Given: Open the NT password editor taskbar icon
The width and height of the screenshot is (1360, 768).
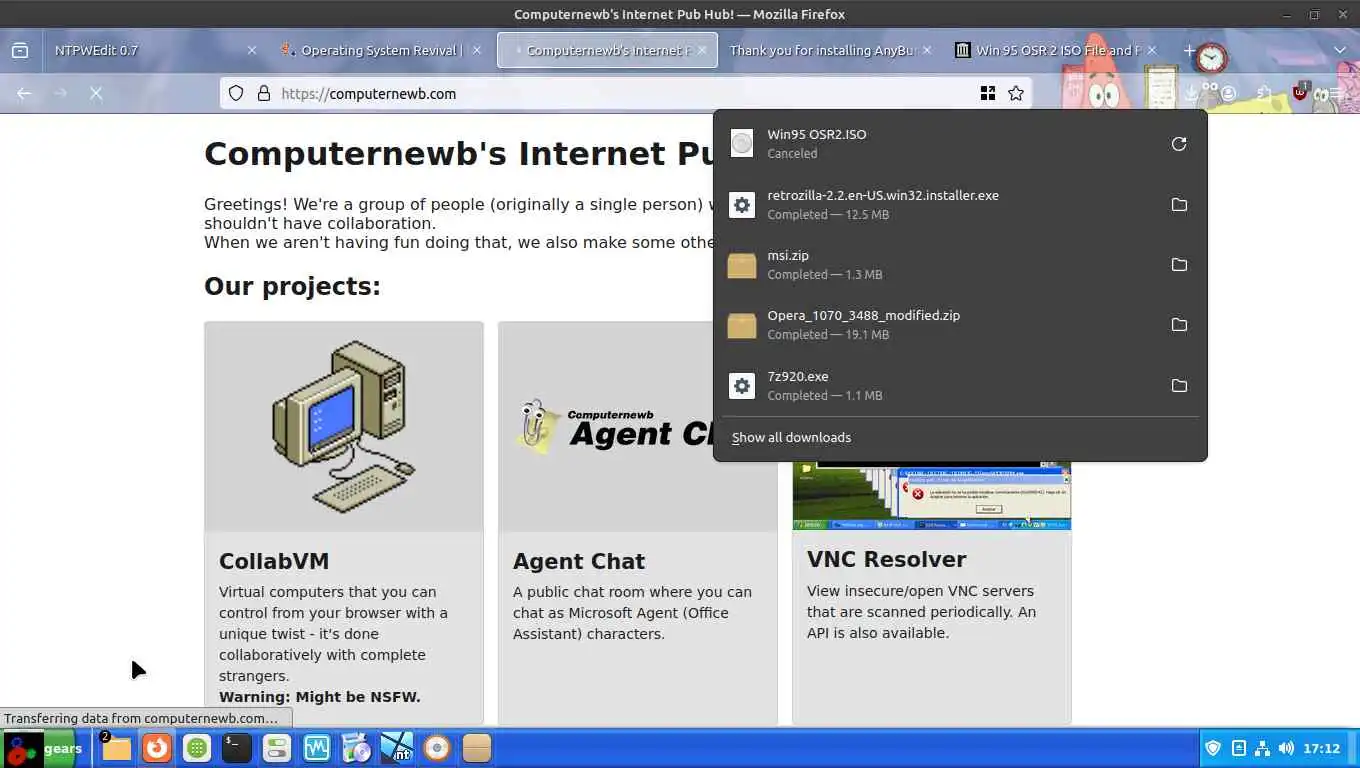Looking at the screenshot, I should click(397, 748).
